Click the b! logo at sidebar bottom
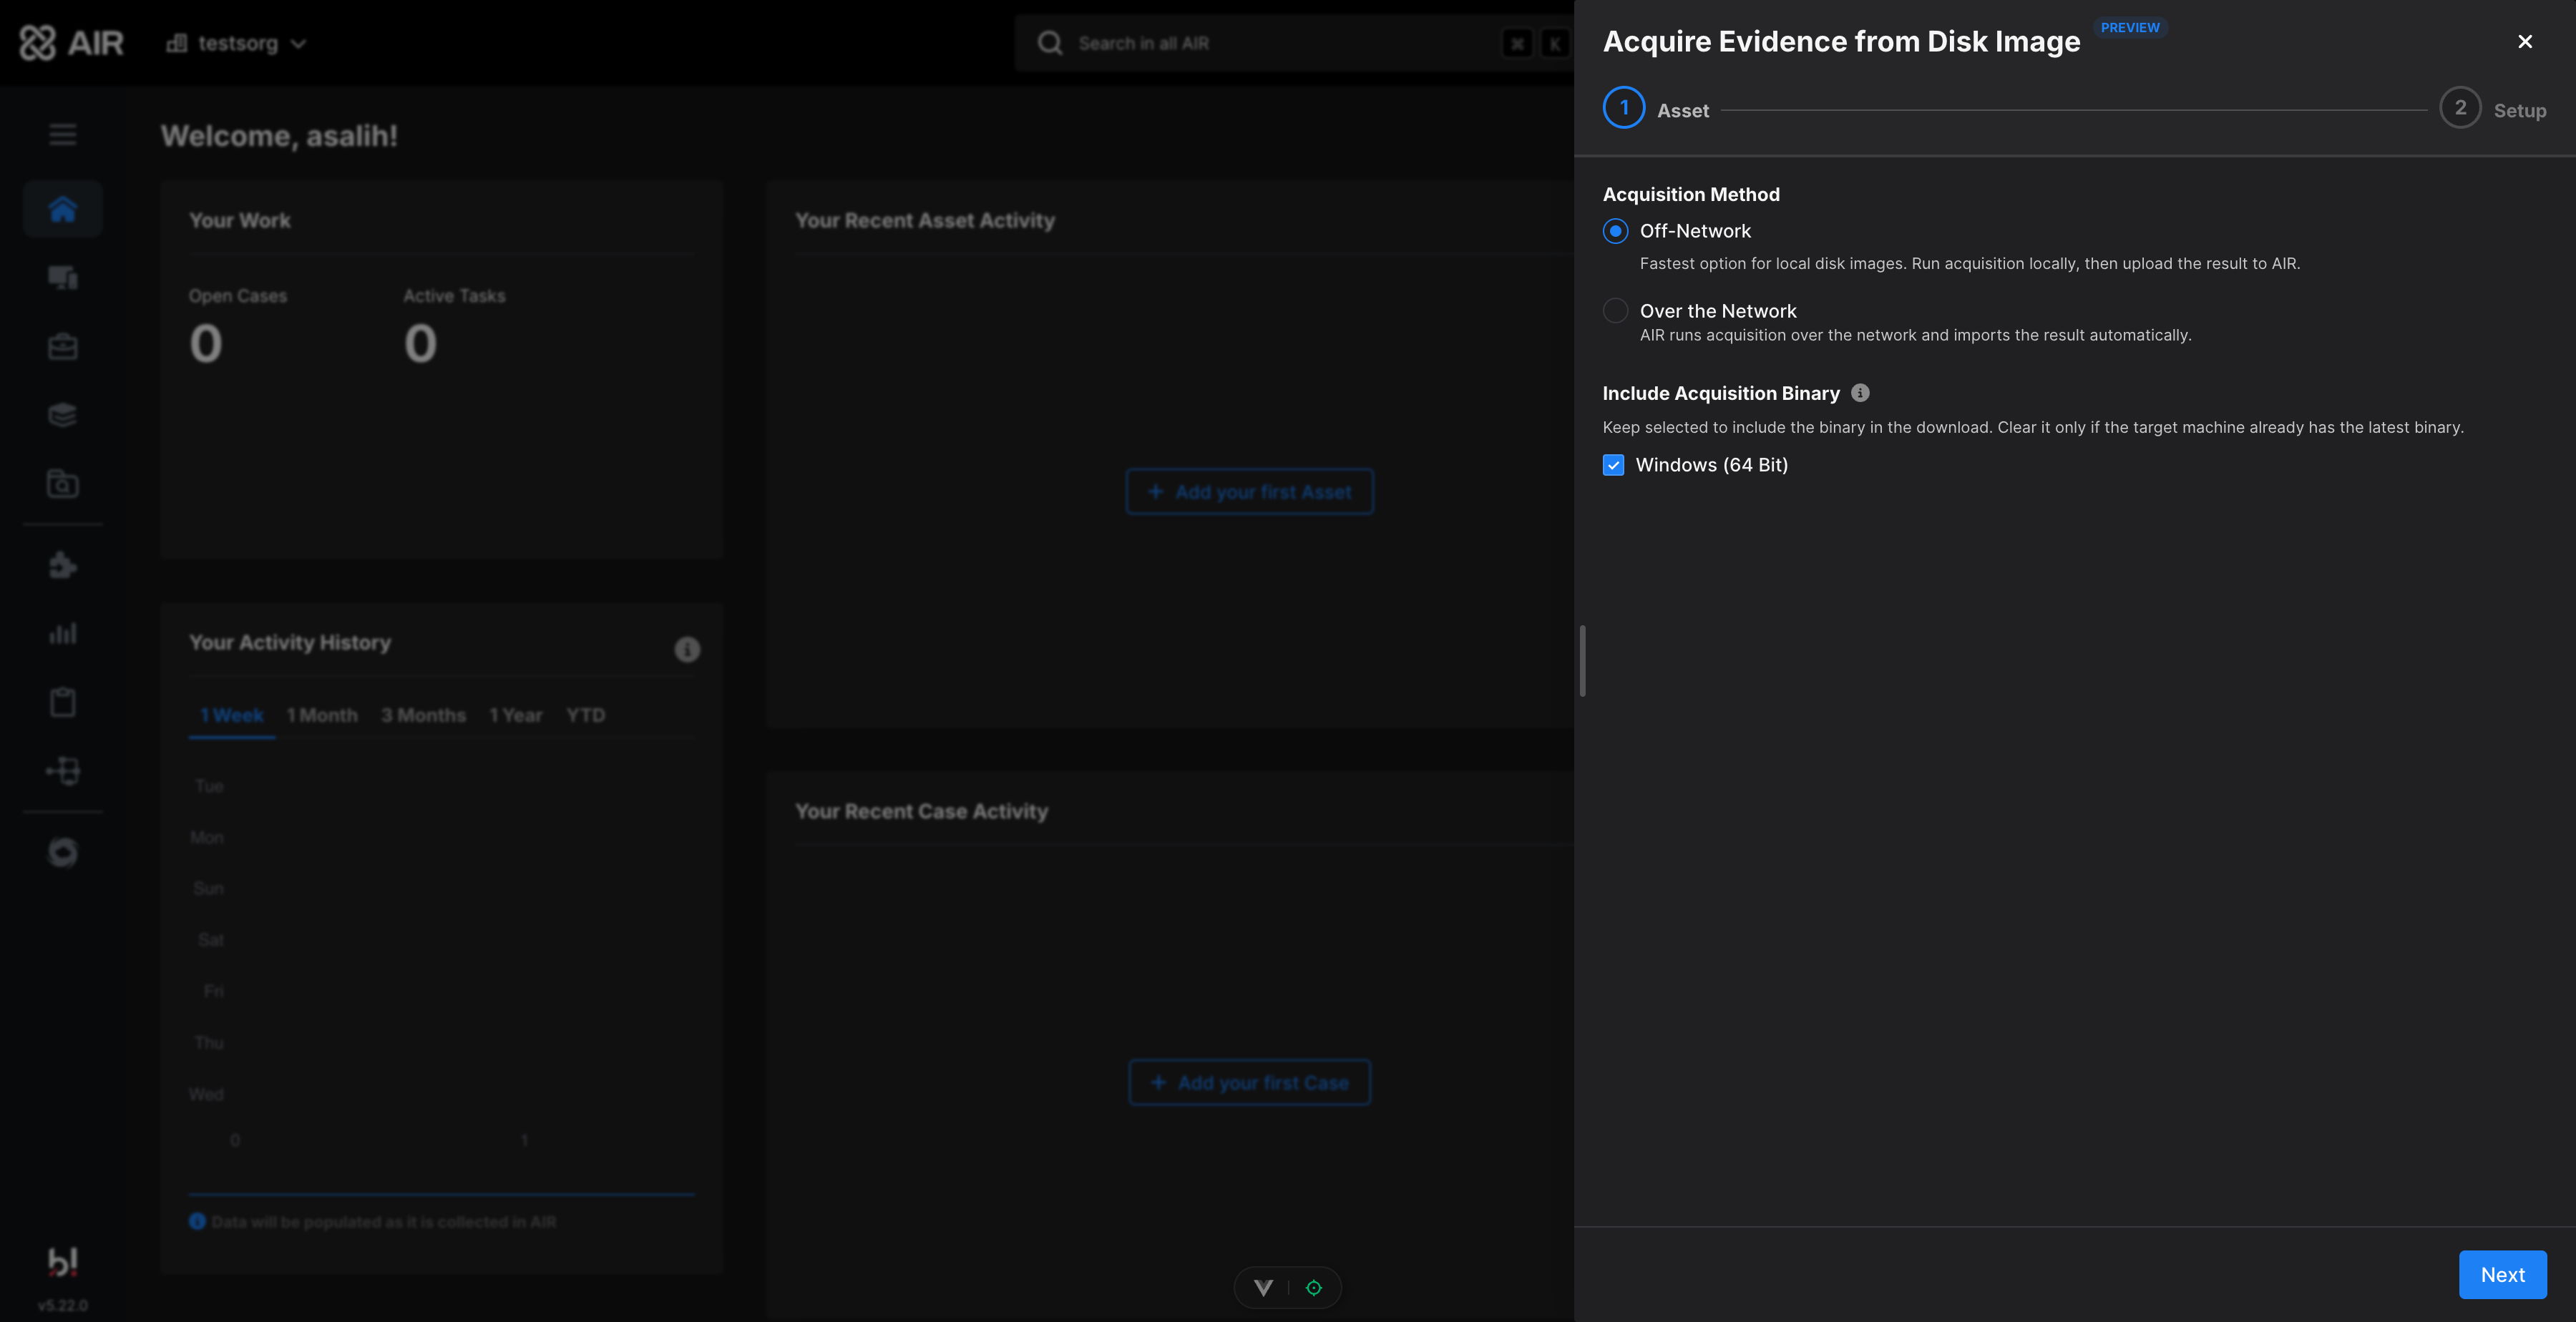 (63, 1262)
